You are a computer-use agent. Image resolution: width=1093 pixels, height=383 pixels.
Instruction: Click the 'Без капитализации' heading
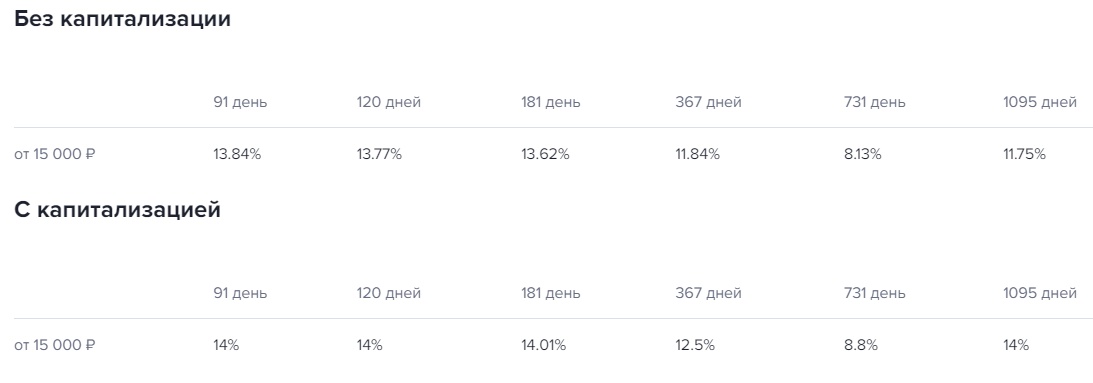point(122,20)
